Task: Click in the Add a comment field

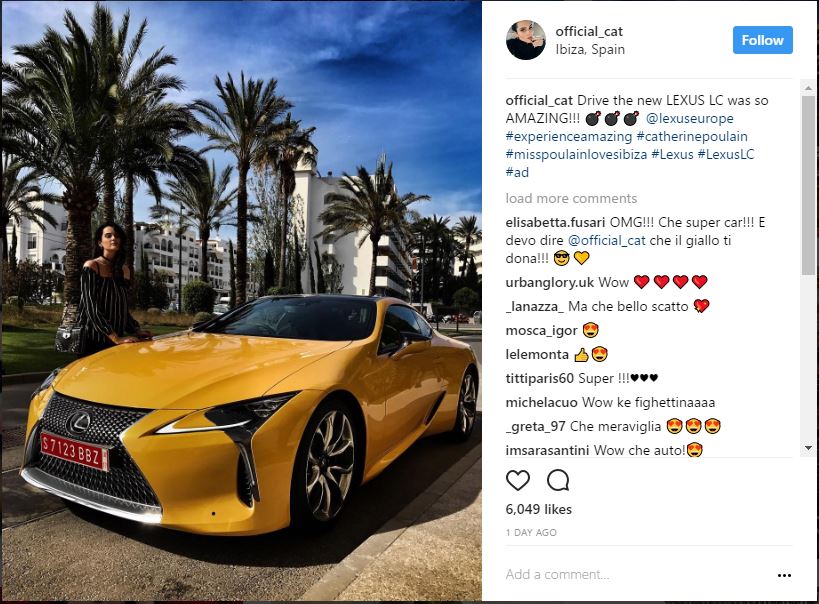Action: pos(638,575)
